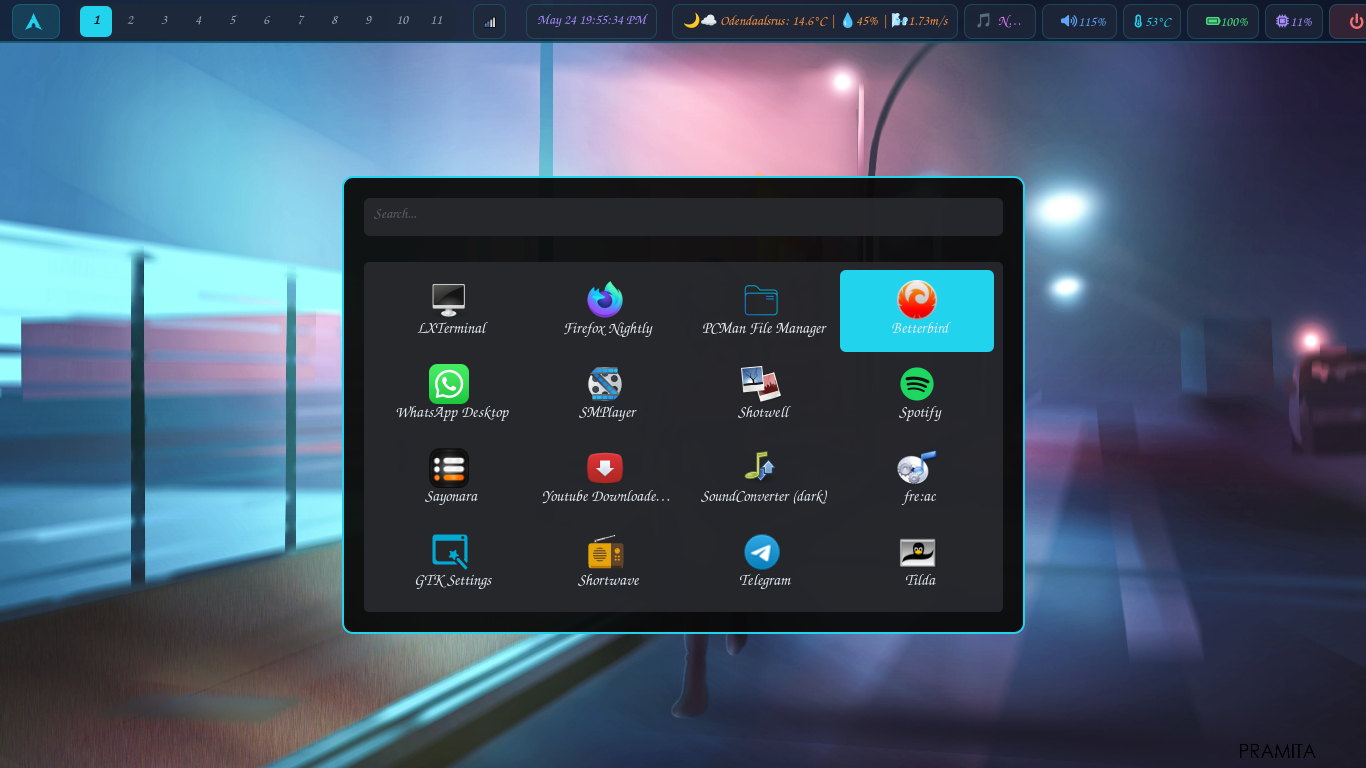Check the 53°C temperature module
Screen dimensions: 1366x768
point(1152,21)
